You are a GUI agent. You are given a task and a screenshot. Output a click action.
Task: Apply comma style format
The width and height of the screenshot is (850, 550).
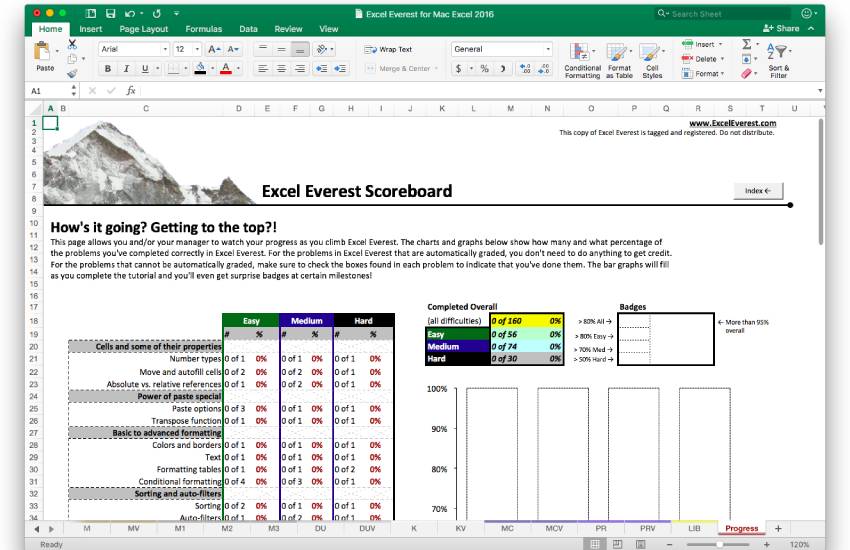coord(503,69)
